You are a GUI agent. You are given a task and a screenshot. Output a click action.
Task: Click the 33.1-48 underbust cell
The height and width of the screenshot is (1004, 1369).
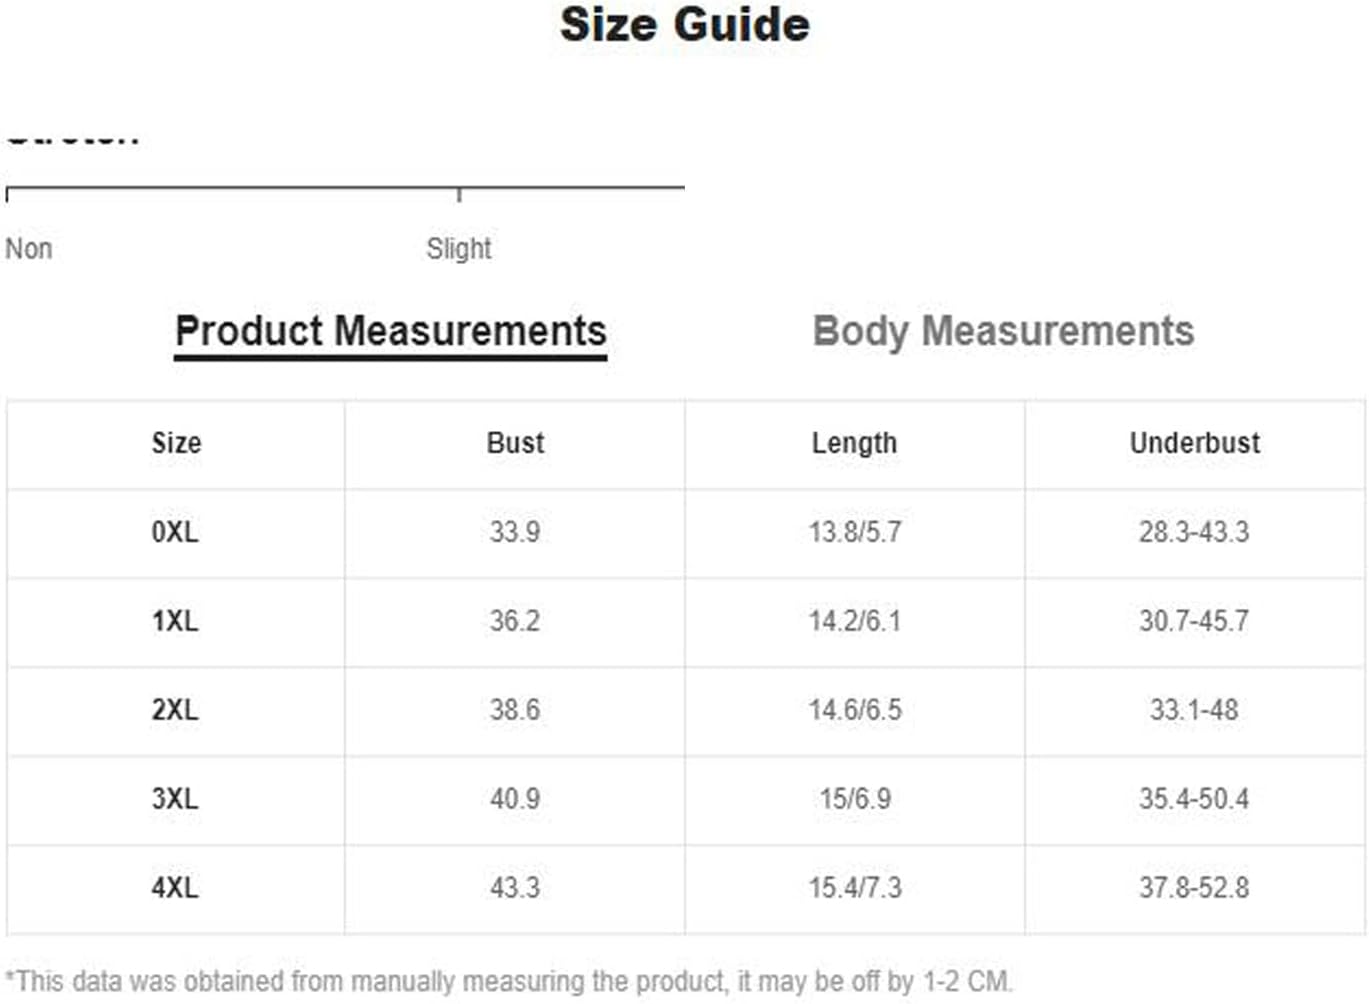click(1194, 710)
